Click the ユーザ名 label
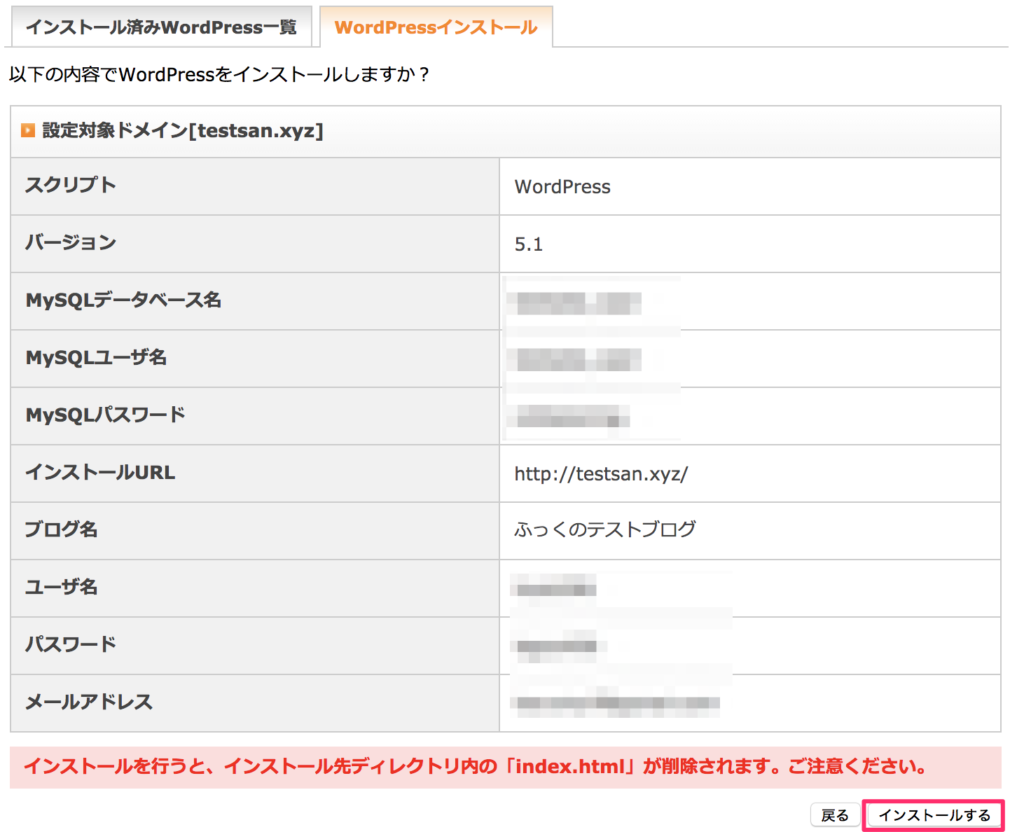1024x832 pixels. (x=61, y=586)
